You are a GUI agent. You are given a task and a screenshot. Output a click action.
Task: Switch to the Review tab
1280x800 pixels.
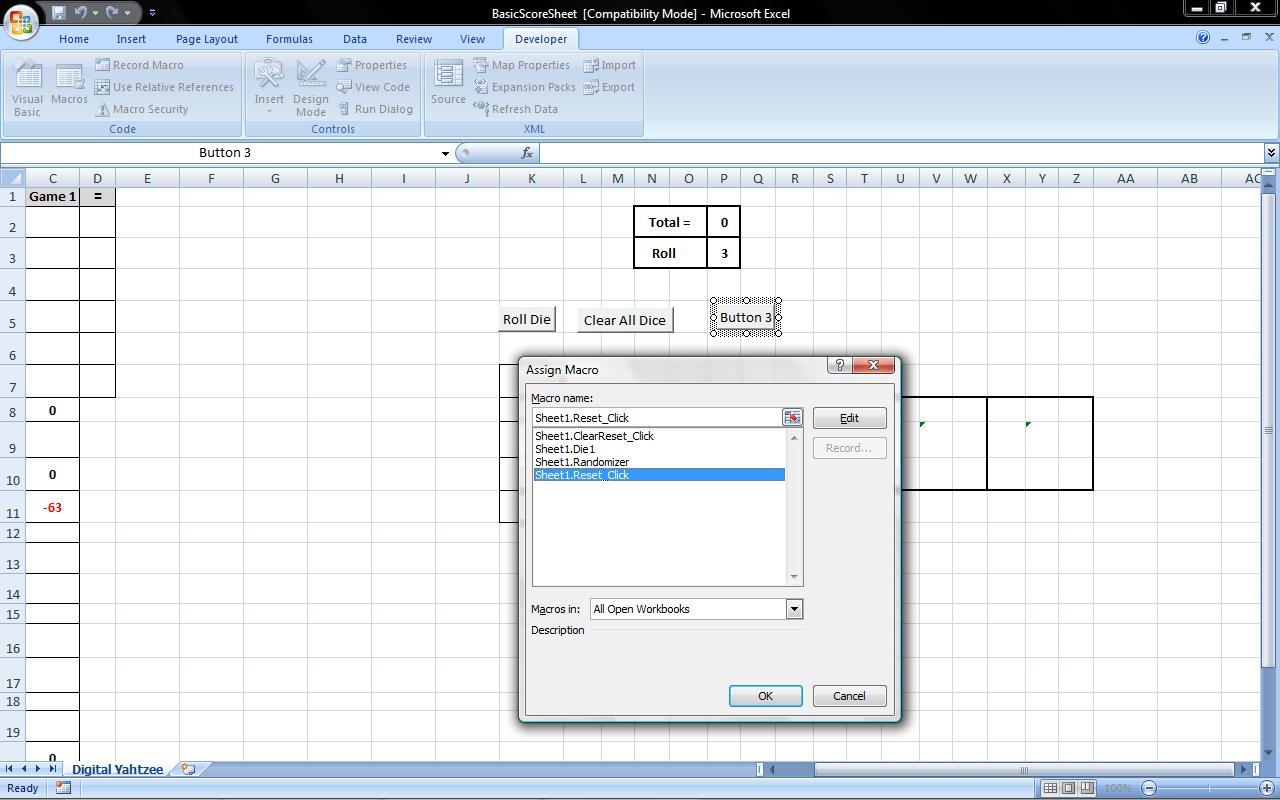413,39
